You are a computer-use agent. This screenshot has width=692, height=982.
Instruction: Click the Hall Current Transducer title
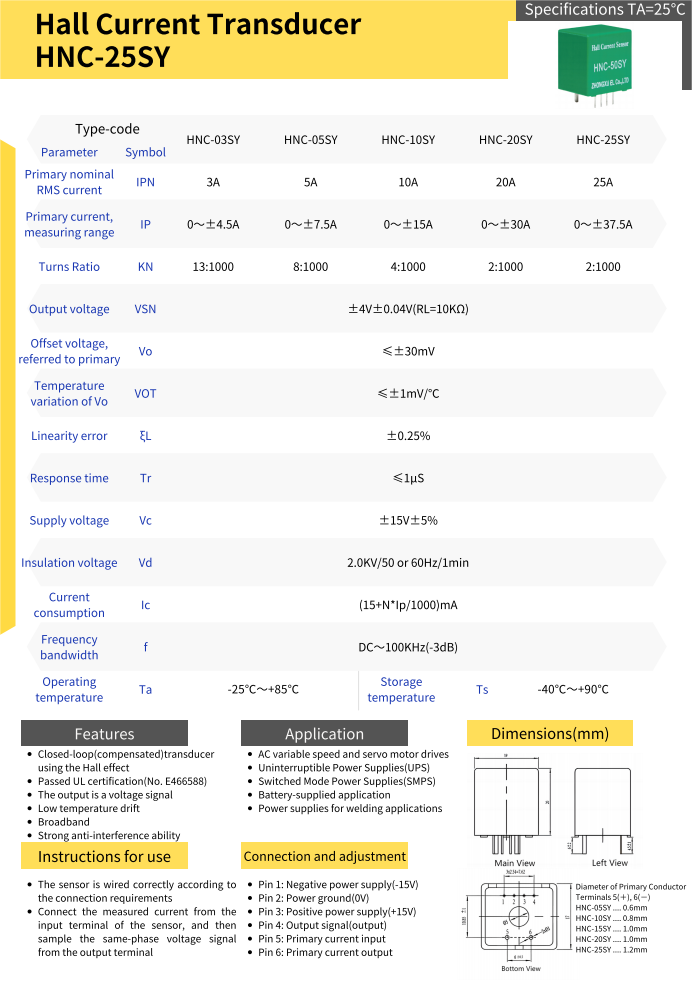click(198, 25)
